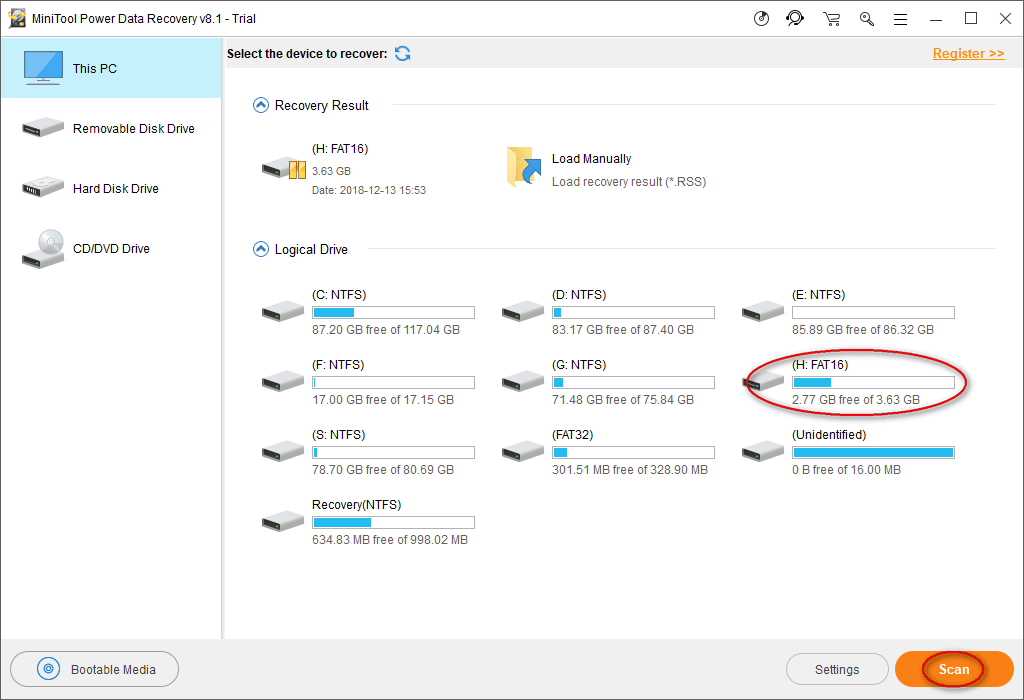This screenshot has width=1024, height=700.
Task: Click the '(G: NTFS)' drive label
Action: 579,365
